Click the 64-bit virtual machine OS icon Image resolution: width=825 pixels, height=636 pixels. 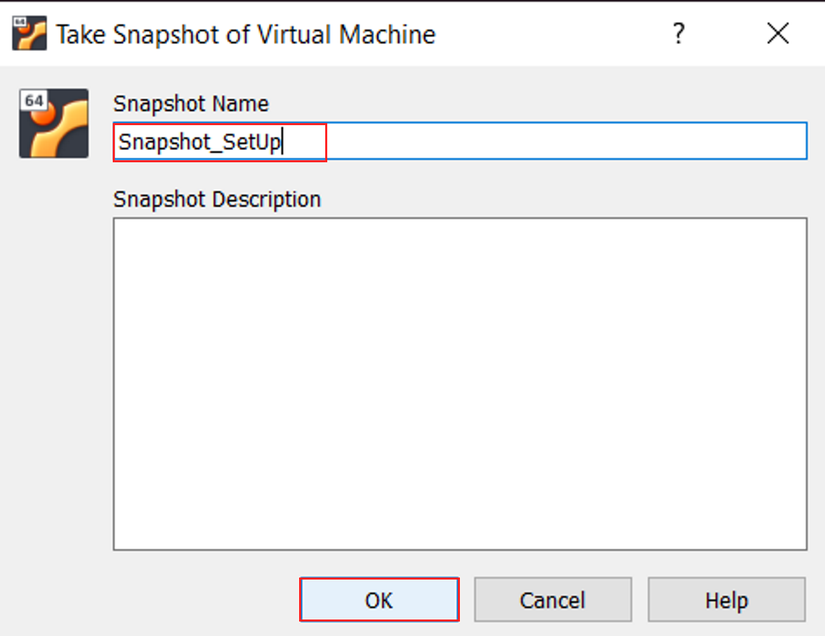(x=54, y=123)
